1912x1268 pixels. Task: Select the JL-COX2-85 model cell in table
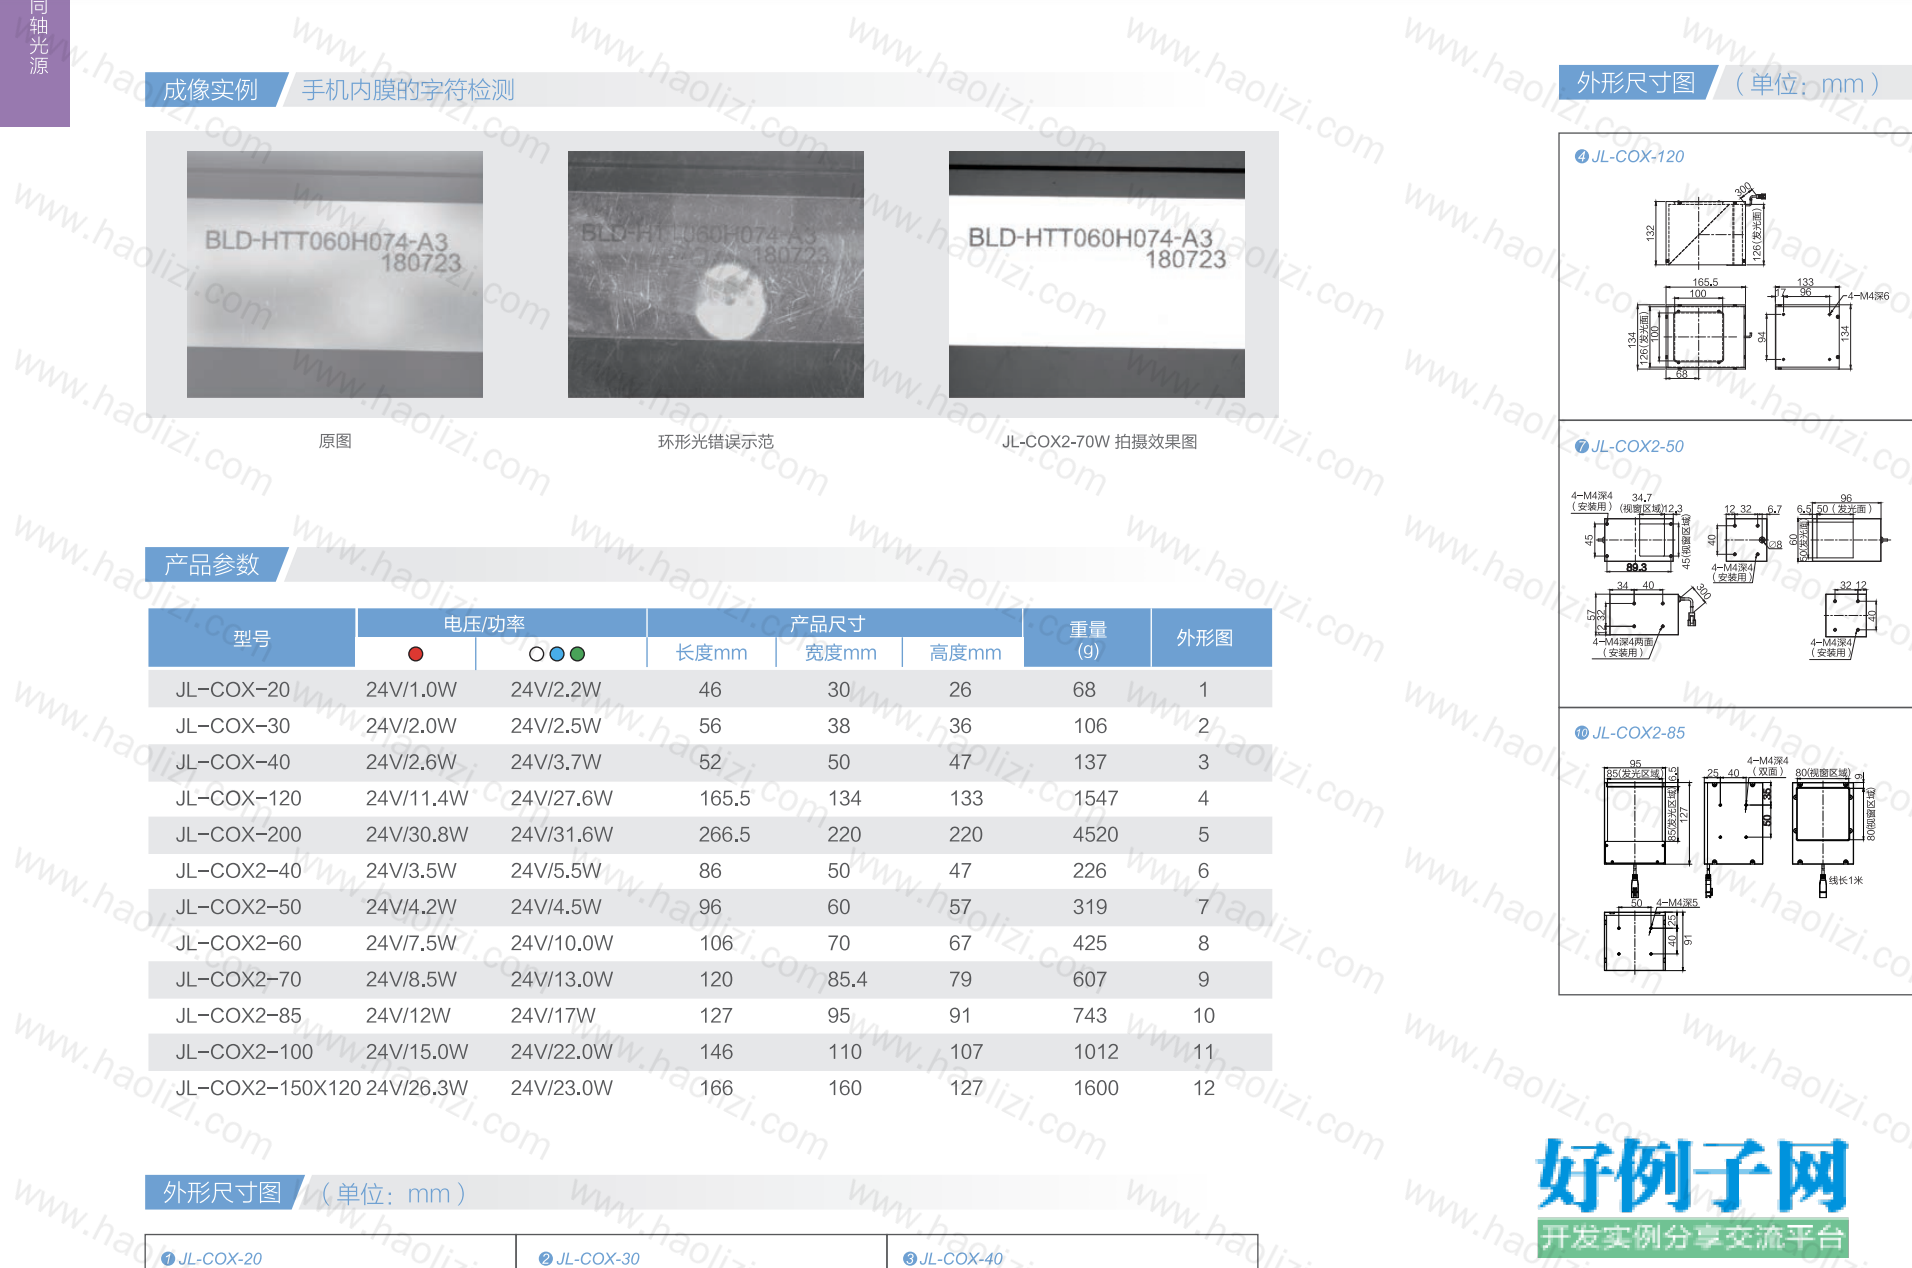pyautogui.click(x=238, y=1015)
